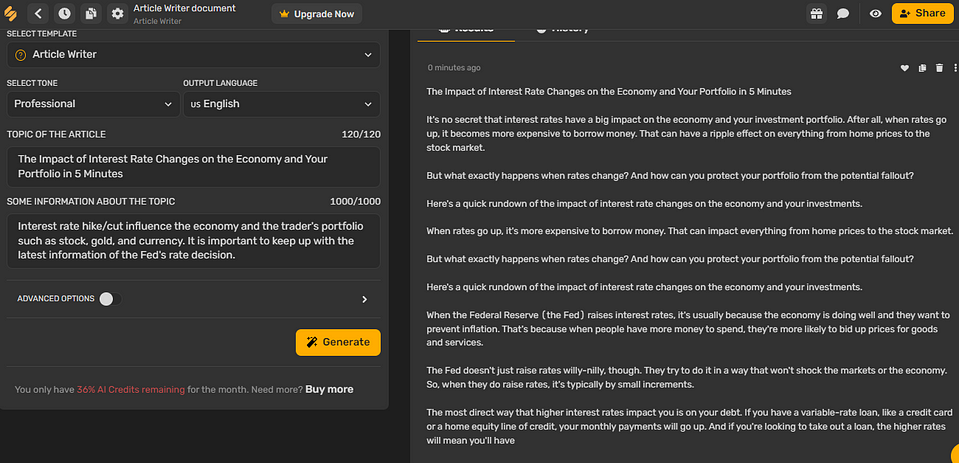Screen dimensions: 959x463
Task: Click the copy documents icon in the top bar
Action: click(x=91, y=14)
